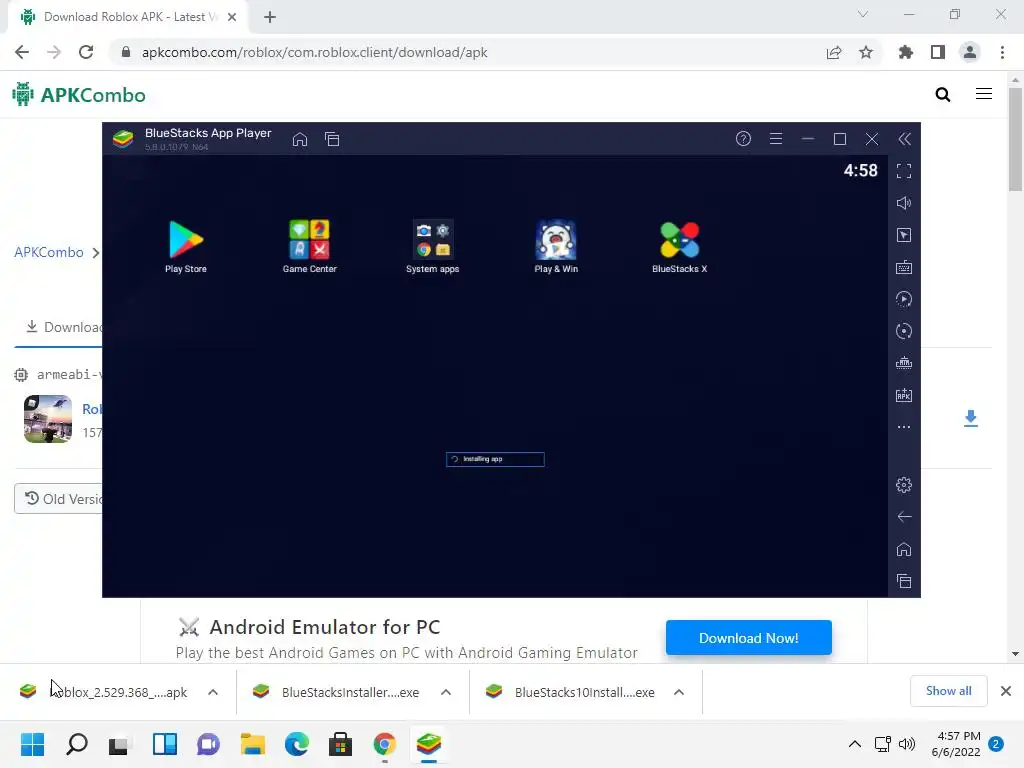Screen dimensions: 1024x768
Task: Collapse the BlueStacks side toolbar
Action: 904,138
